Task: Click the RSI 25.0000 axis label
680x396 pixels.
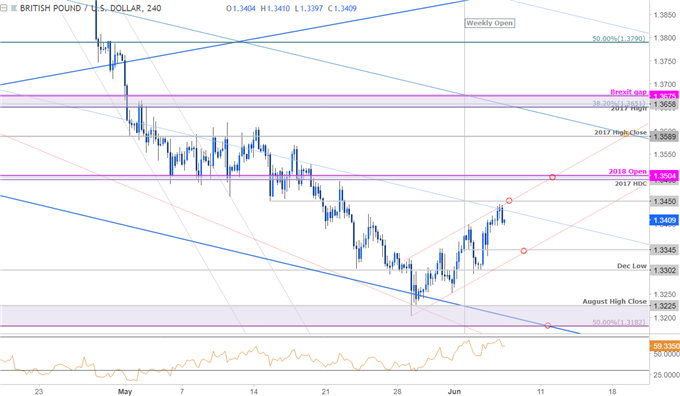Action: pyautogui.click(x=666, y=374)
